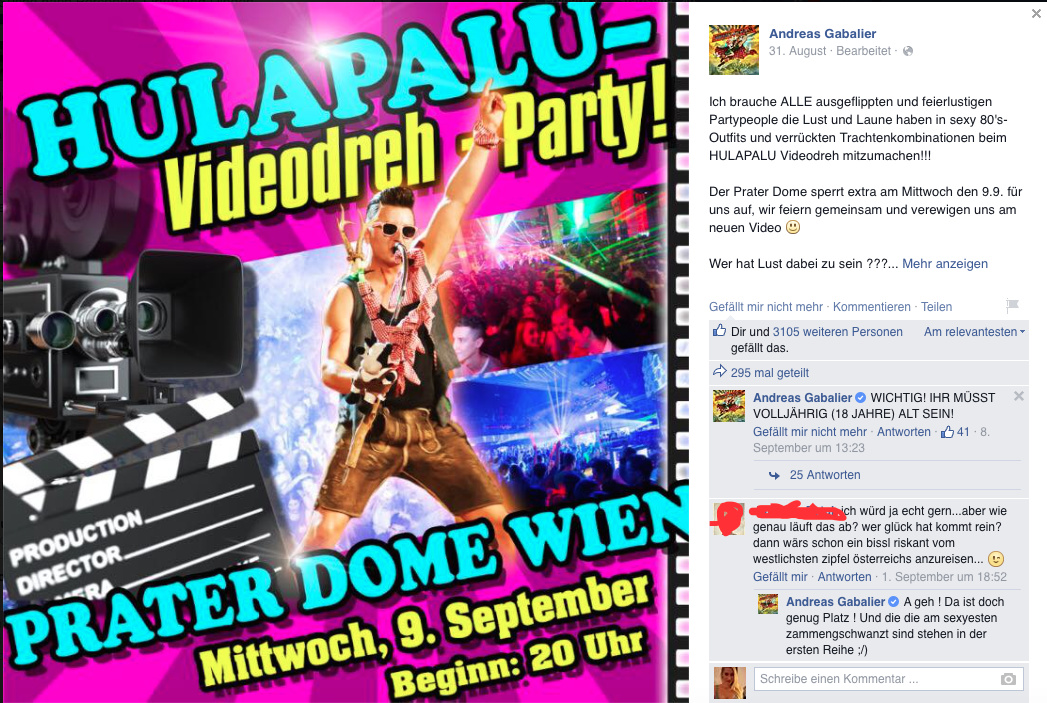Open '3105 weiteren Personen' likes list
Viewport: 1047px width, 703px height.
837,332
